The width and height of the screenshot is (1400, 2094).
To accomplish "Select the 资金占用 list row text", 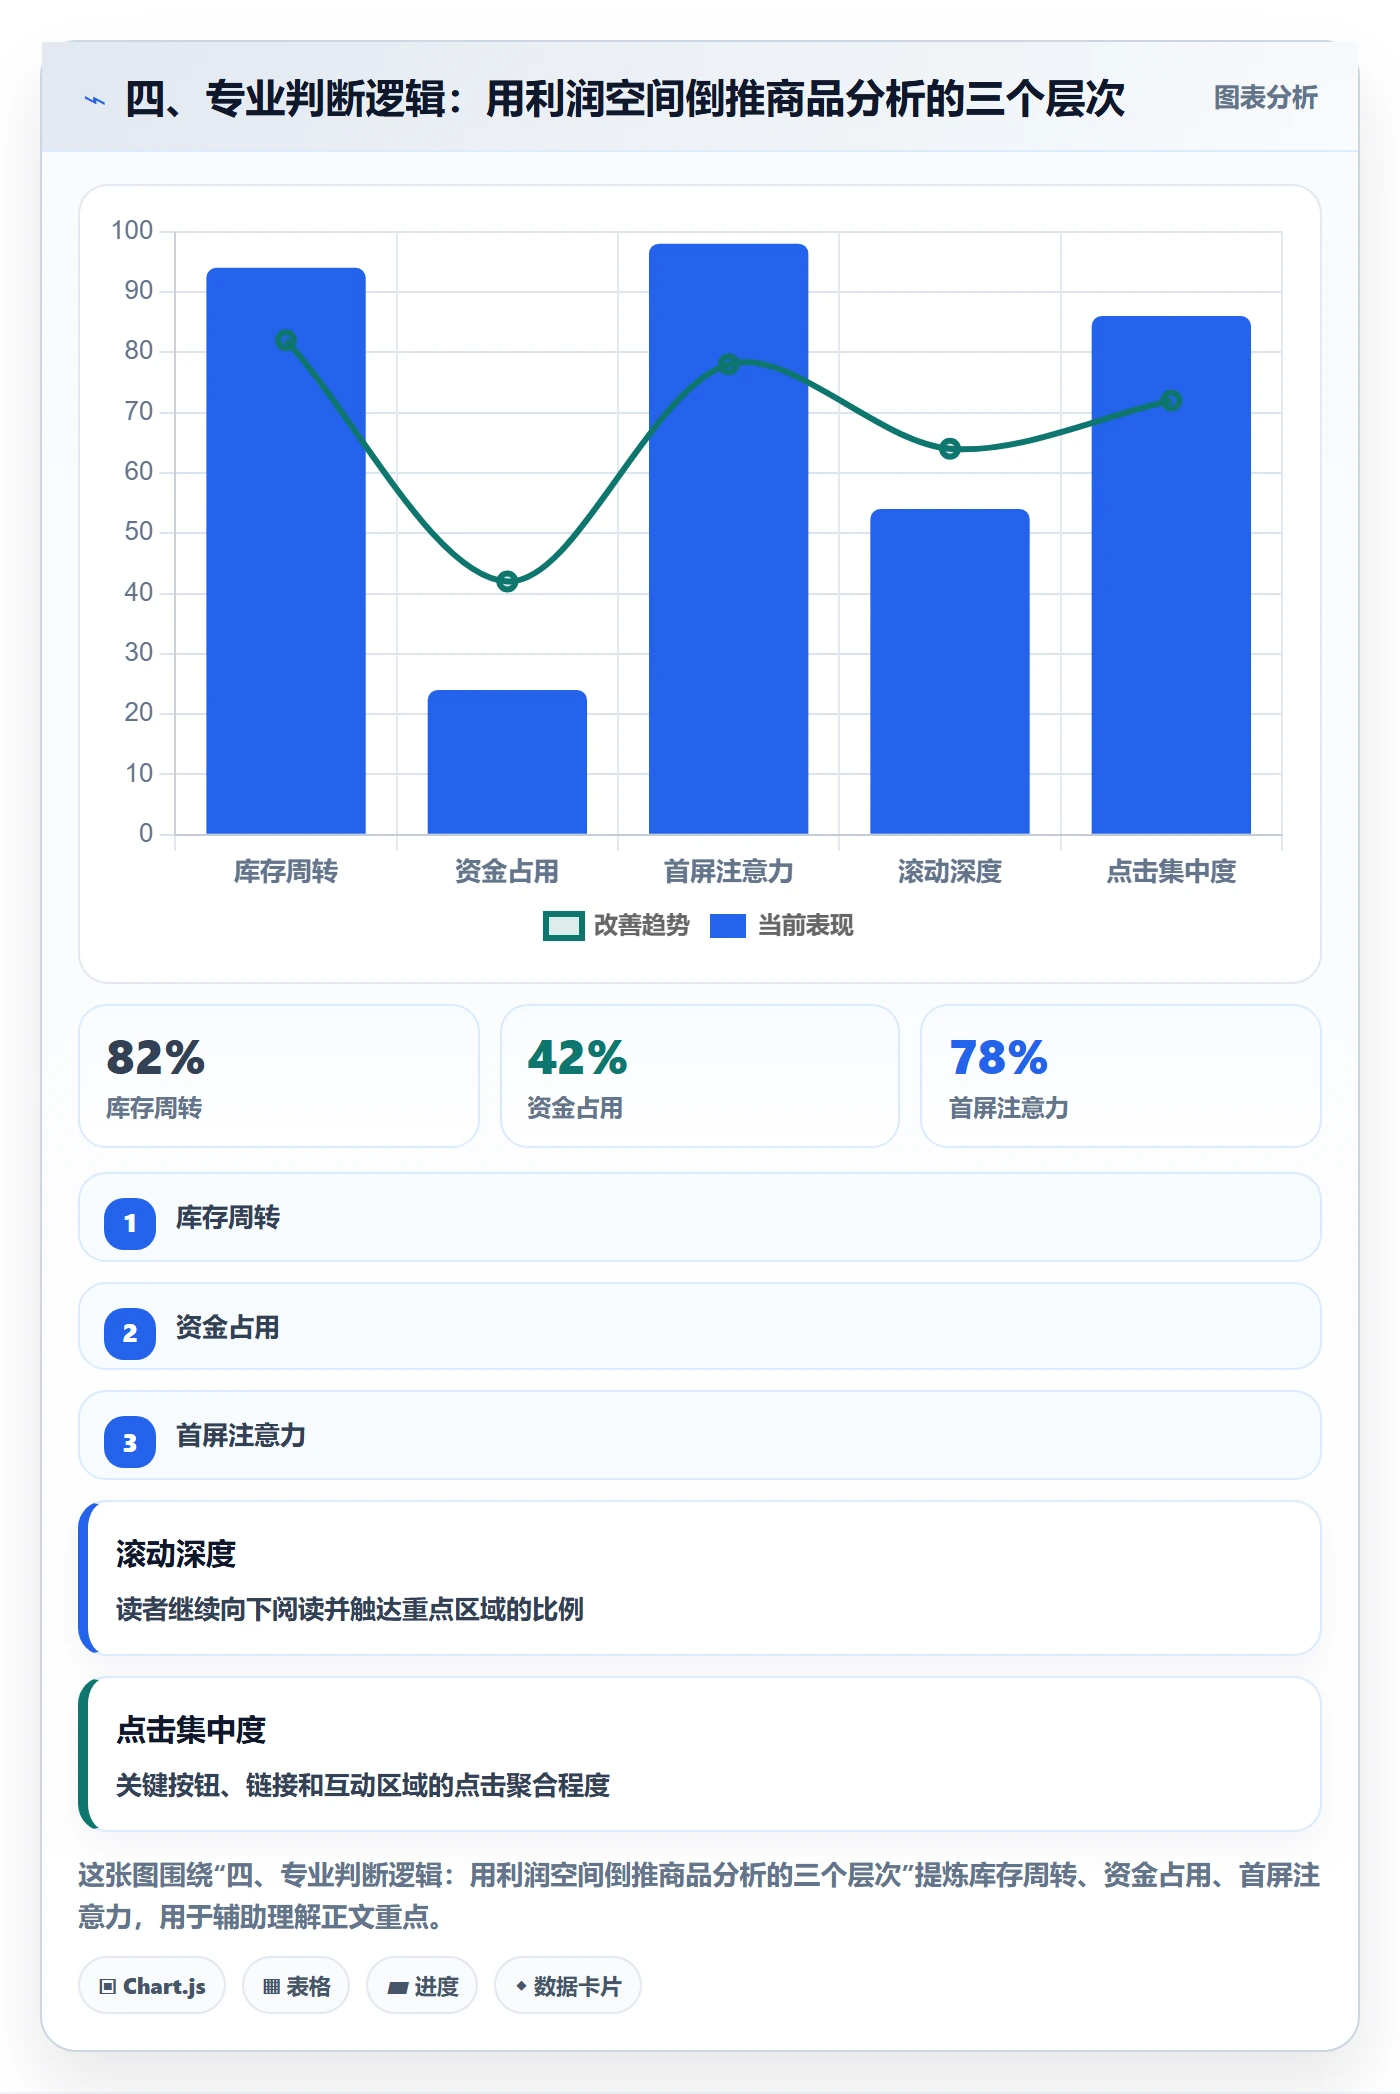I will pyautogui.click(x=228, y=1328).
